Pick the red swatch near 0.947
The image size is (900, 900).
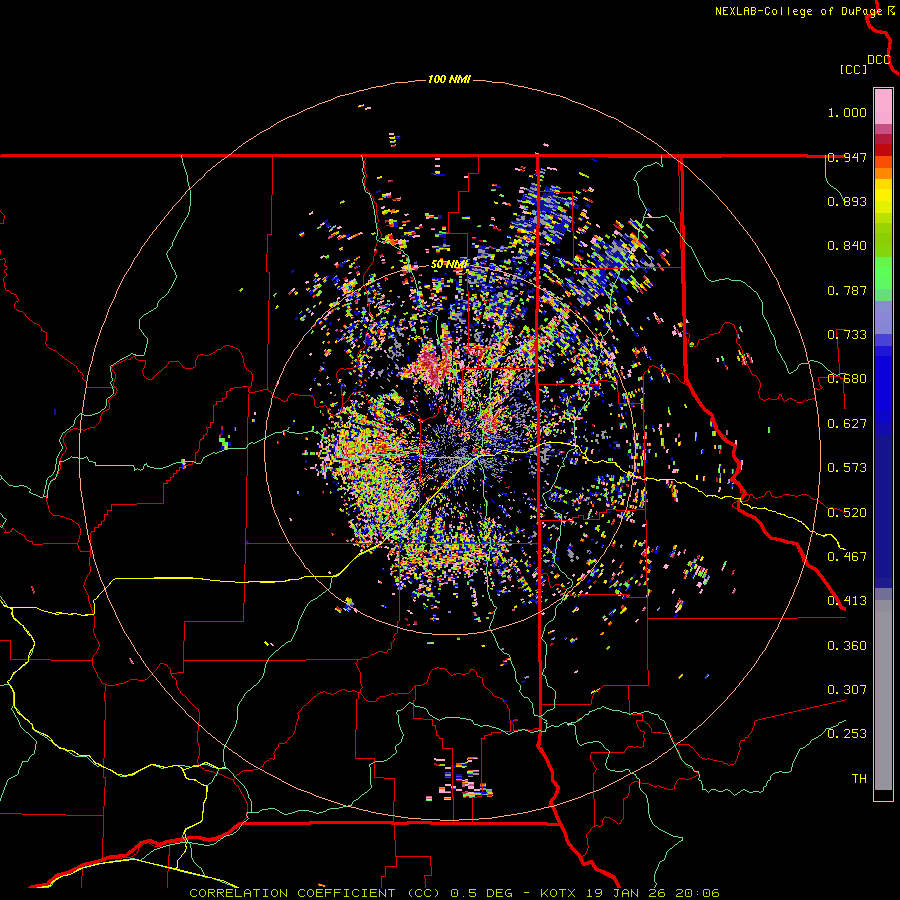[883, 150]
